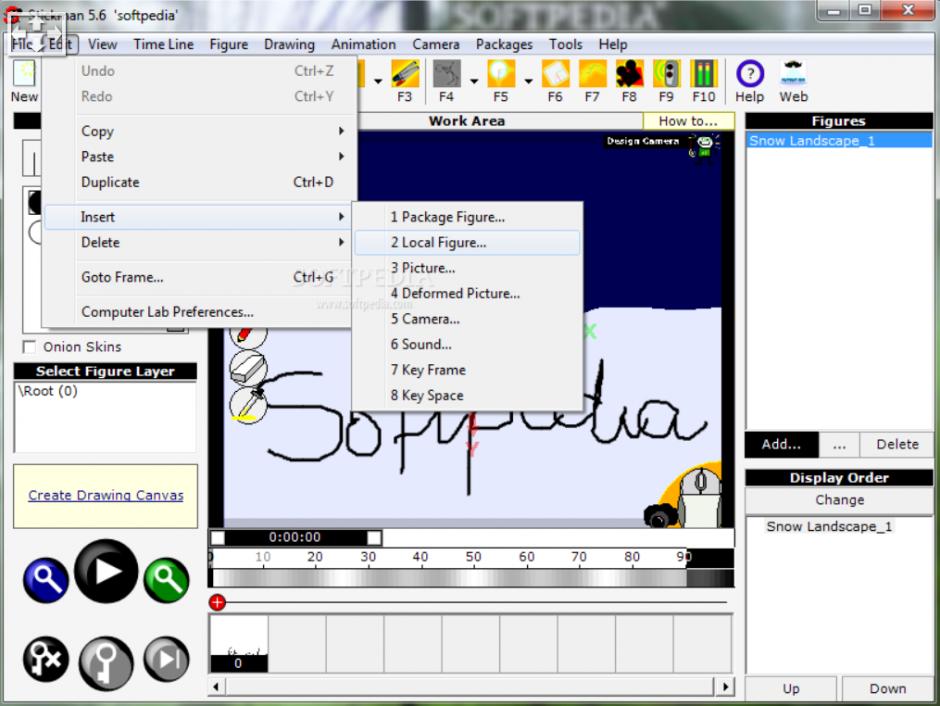Screen dimensions: 940x706
Task: Choose 3 Picture... from Insert submenu
Action: [468, 268]
